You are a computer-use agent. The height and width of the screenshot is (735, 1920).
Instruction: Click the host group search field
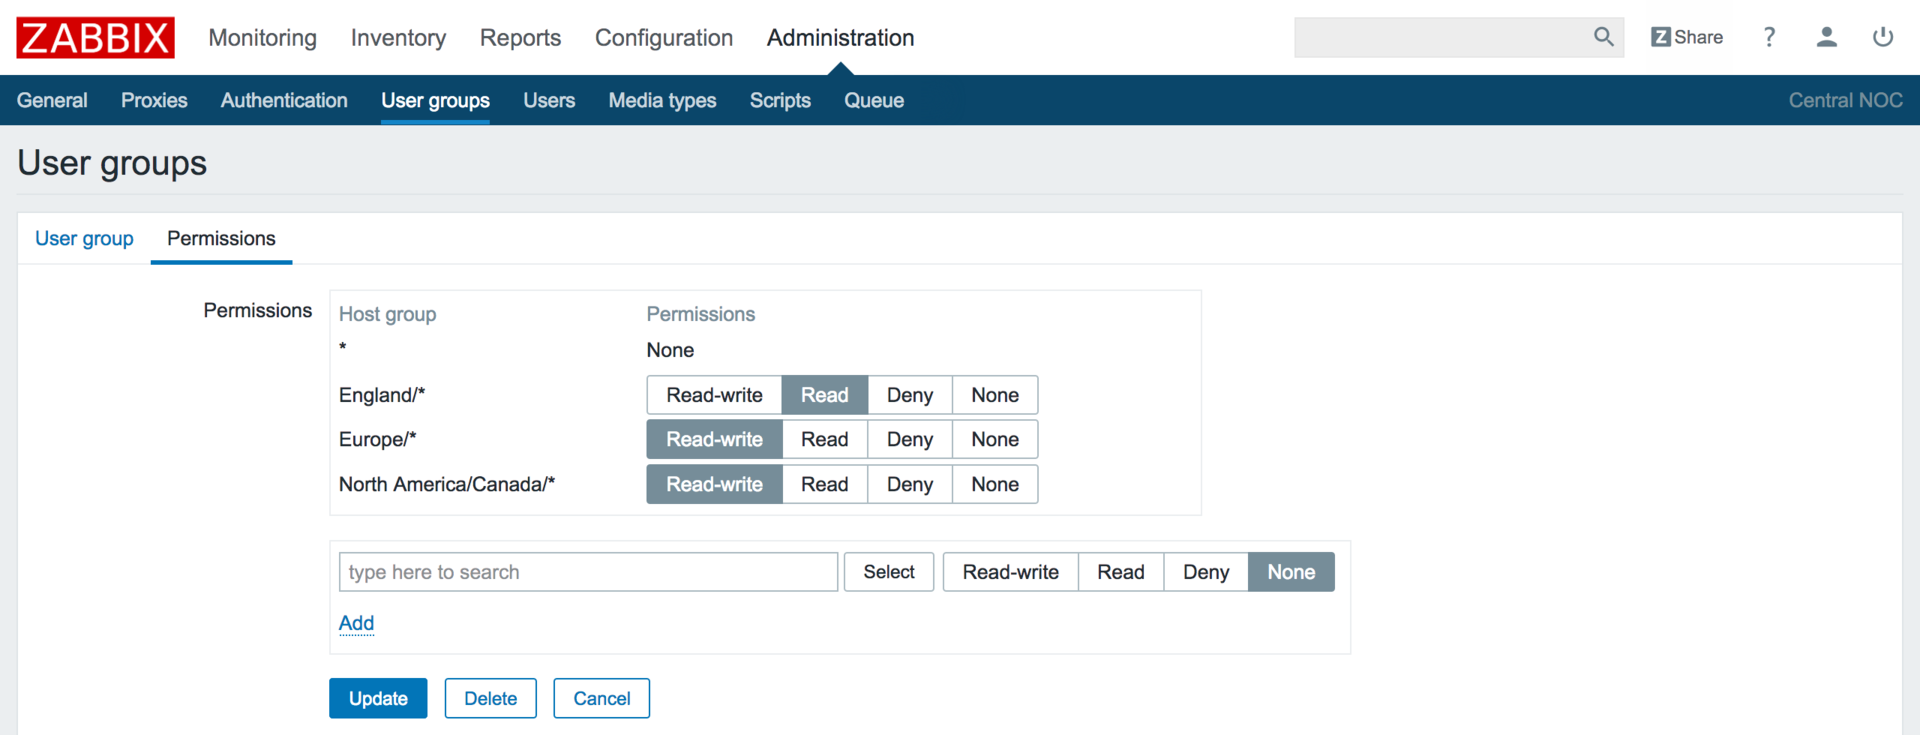click(x=588, y=572)
